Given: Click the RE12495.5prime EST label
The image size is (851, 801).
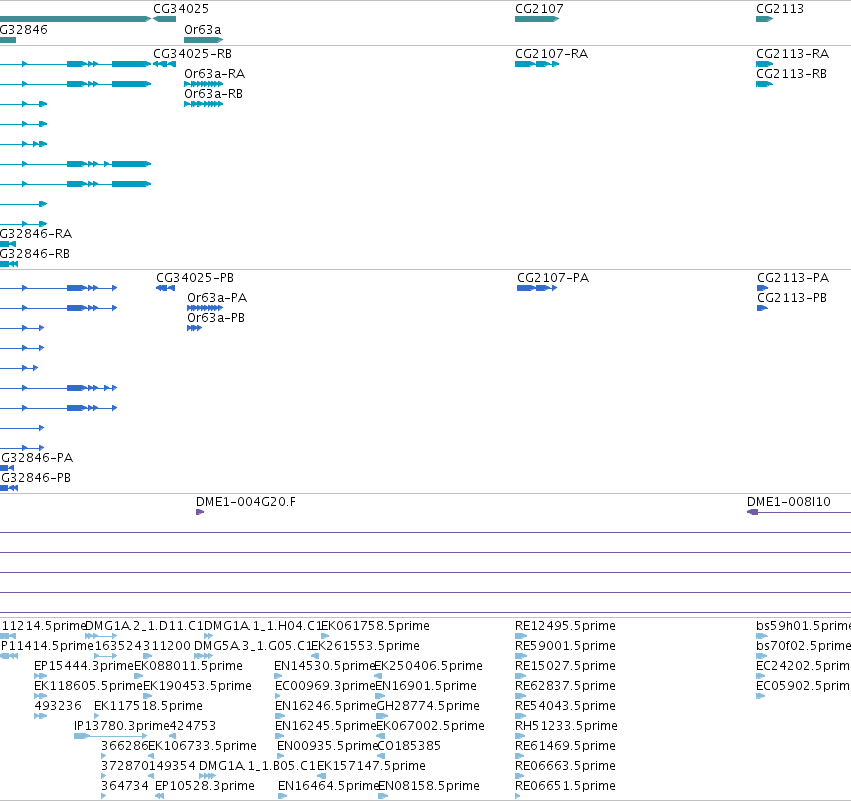Looking at the screenshot, I should click(565, 626).
